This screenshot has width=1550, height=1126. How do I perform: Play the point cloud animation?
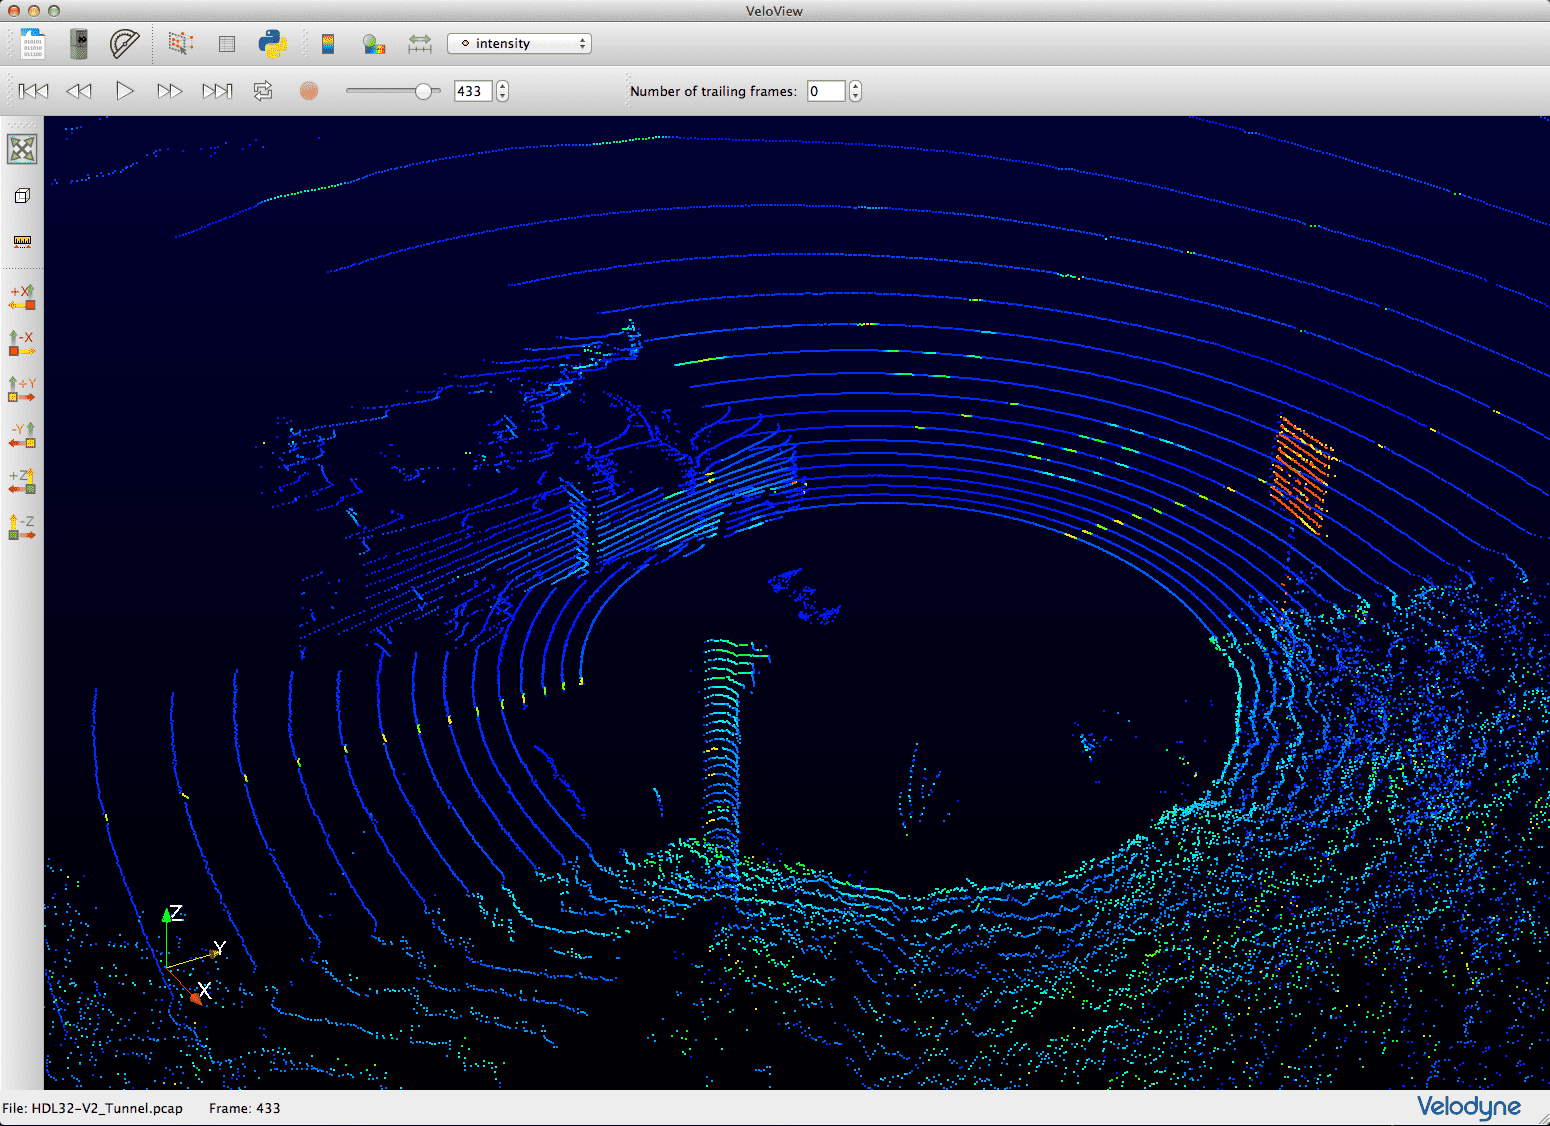(125, 91)
